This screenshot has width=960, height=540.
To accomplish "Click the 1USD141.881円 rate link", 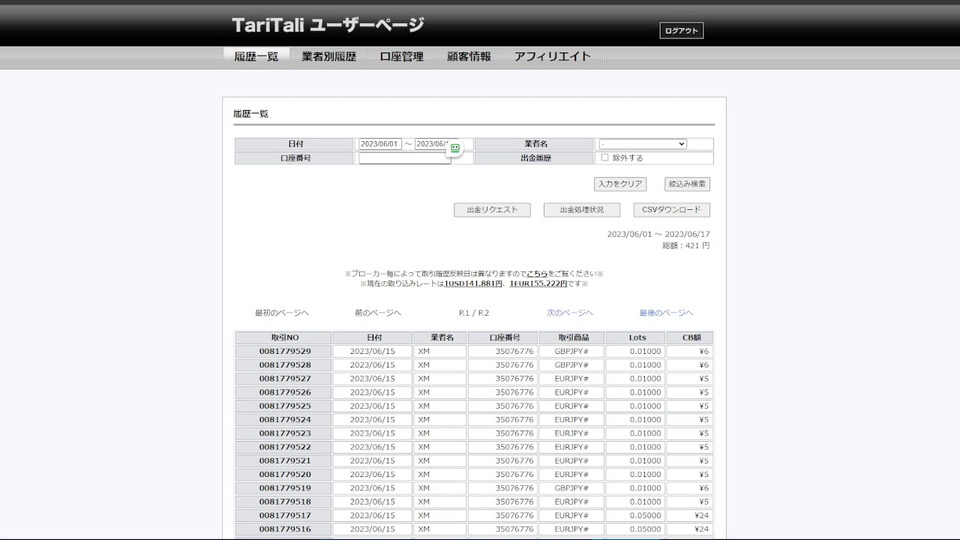I will [x=473, y=283].
